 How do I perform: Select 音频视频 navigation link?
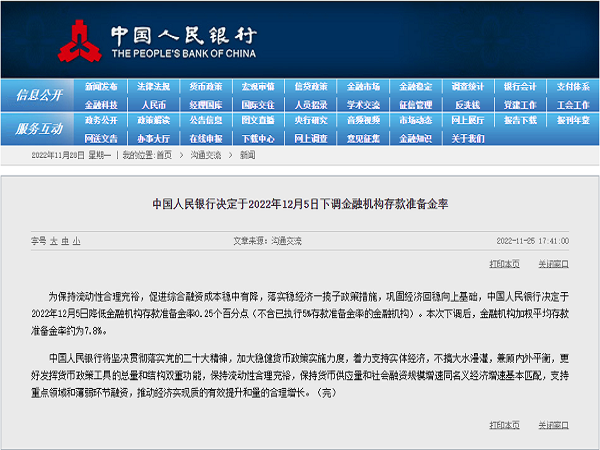(364, 121)
